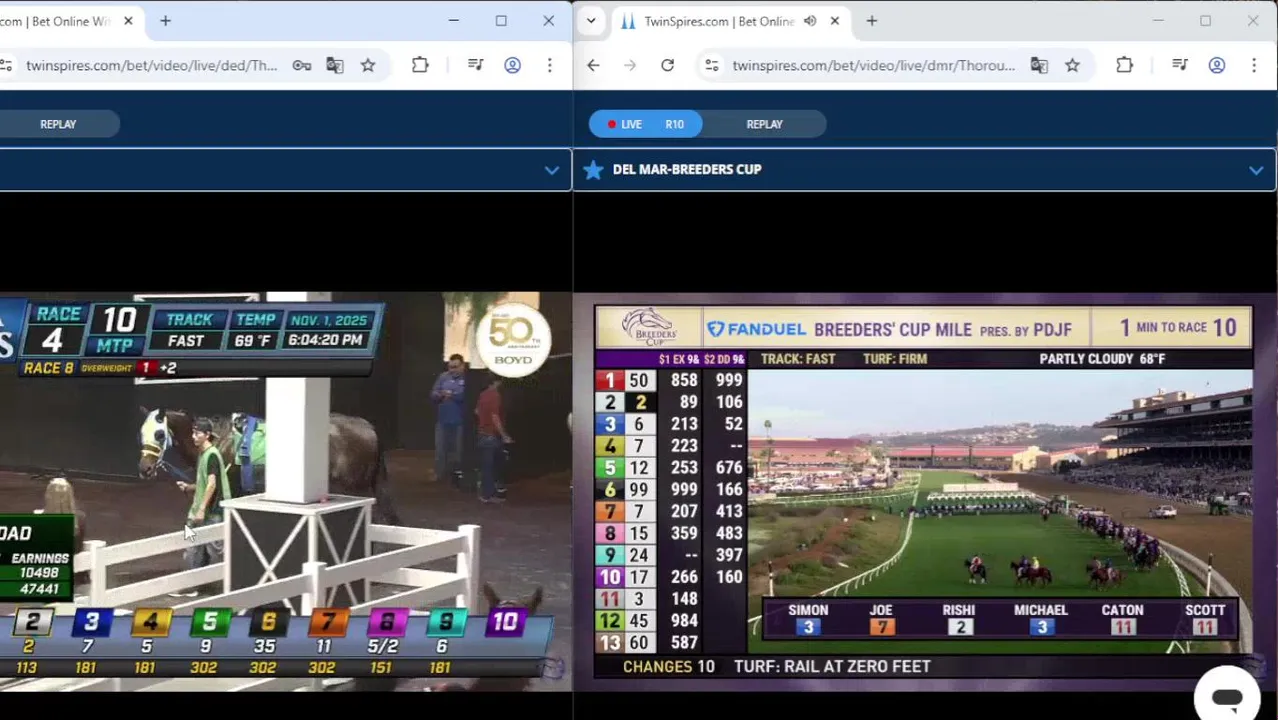This screenshot has height=720, width=1278.
Task: Click the Del Mar-Breeders Cup favorite star
Action: click(593, 170)
